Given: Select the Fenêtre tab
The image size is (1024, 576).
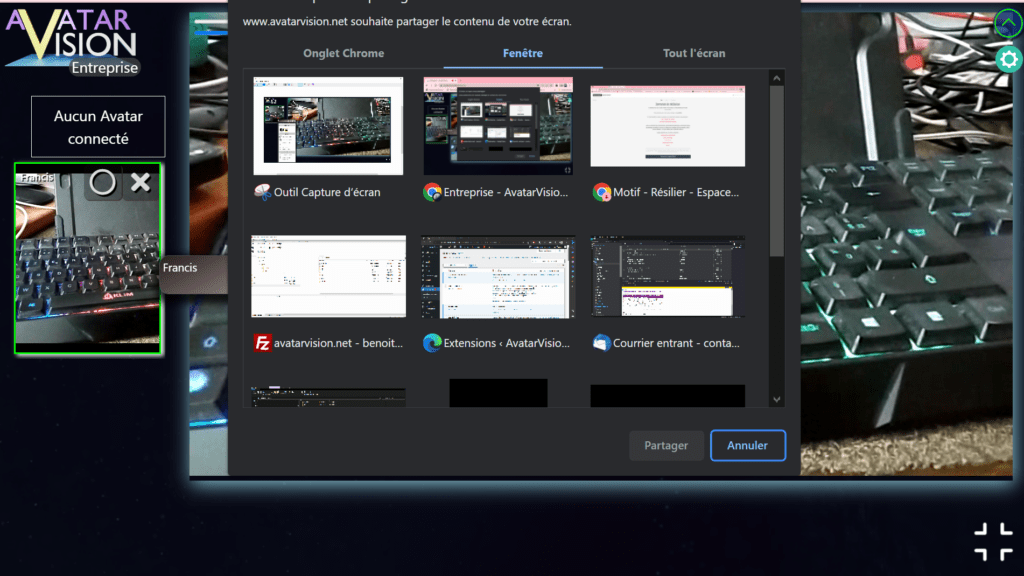Looking at the screenshot, I should click(x=523, y=53).
